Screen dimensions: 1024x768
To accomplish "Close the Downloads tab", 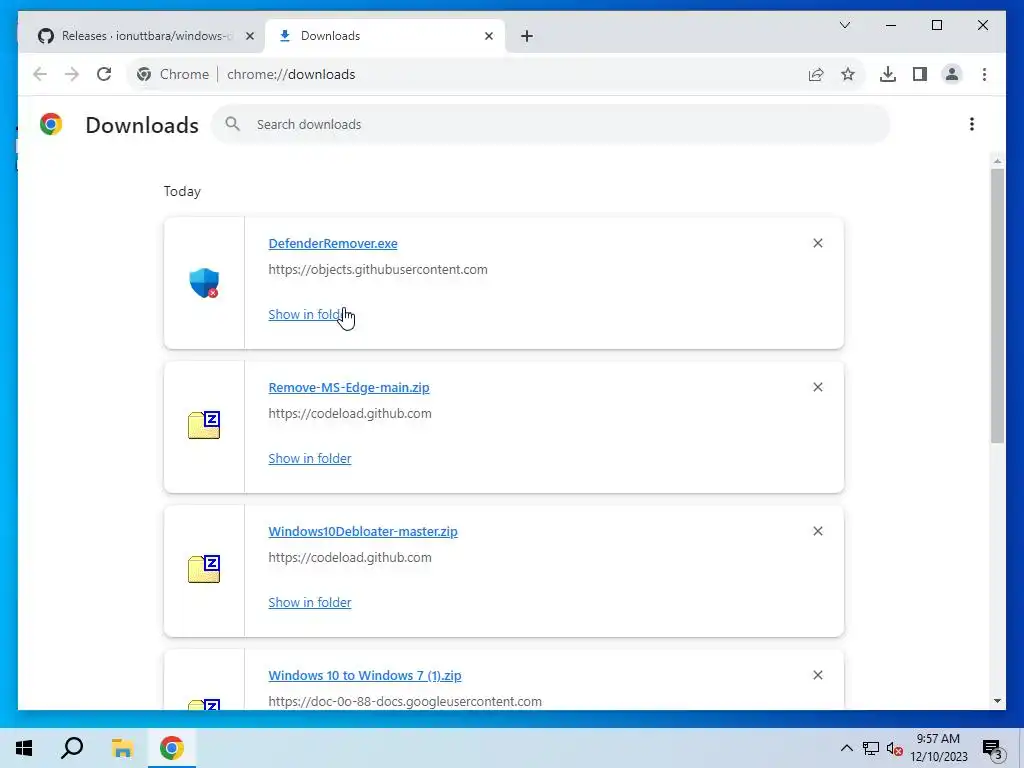I will coord(488,36).
